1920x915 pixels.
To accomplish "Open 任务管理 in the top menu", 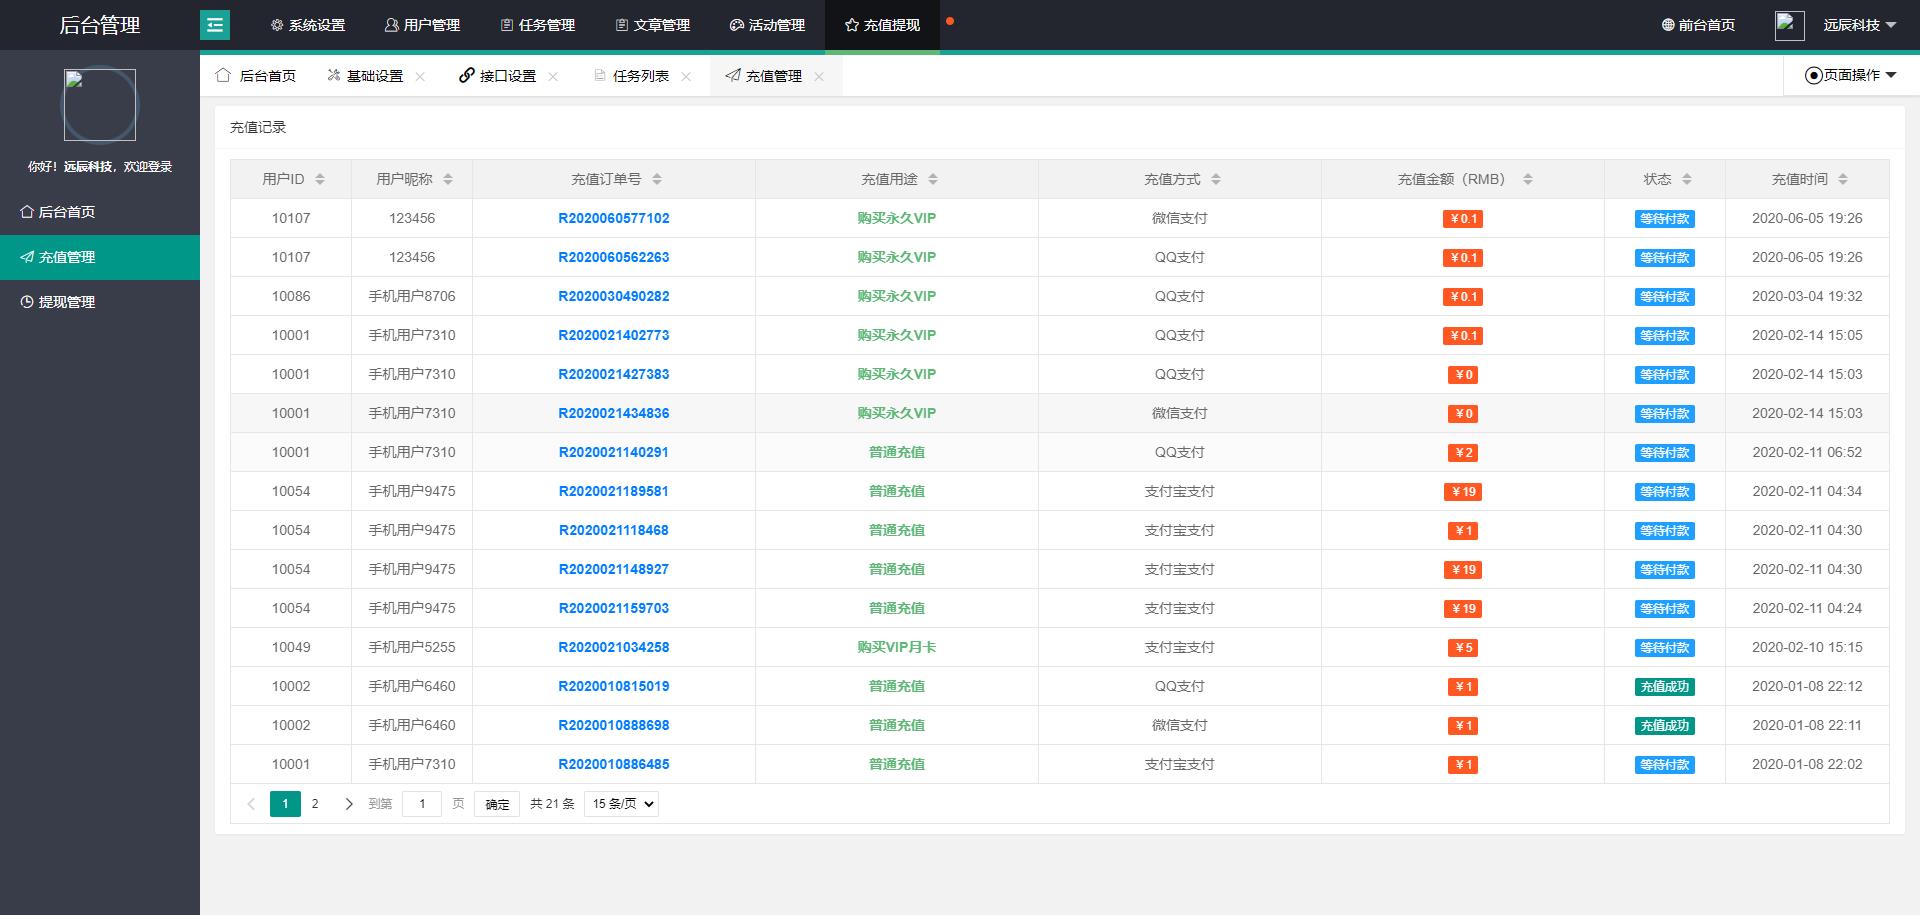I will tap(538, 25).
